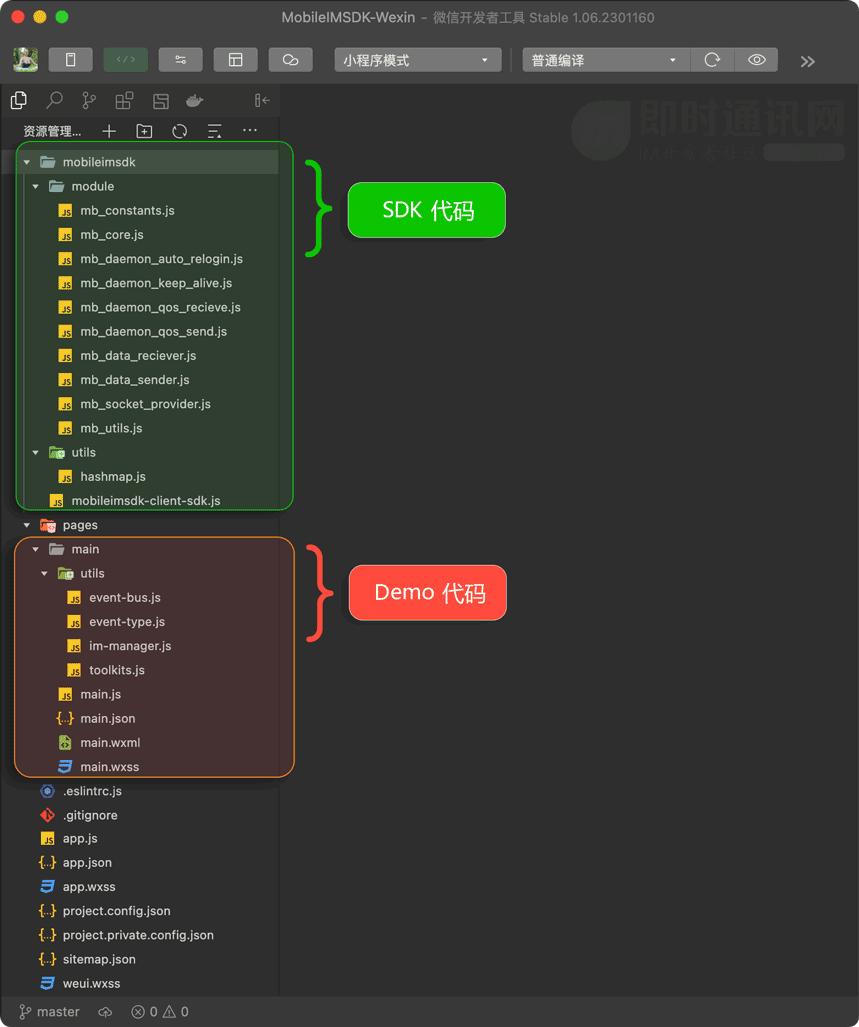Open the ... more actions menu in 资源管理器

(x=249, y=130)
